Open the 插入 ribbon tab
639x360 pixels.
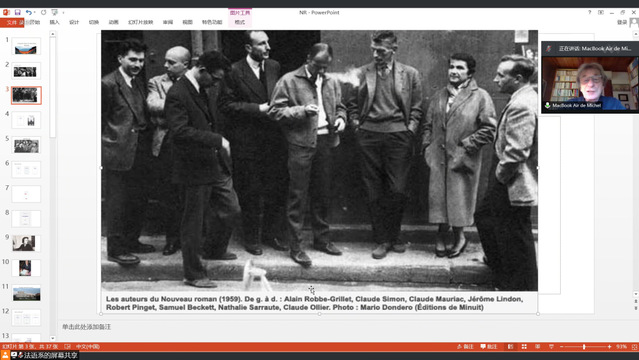(x=55, y=22)
